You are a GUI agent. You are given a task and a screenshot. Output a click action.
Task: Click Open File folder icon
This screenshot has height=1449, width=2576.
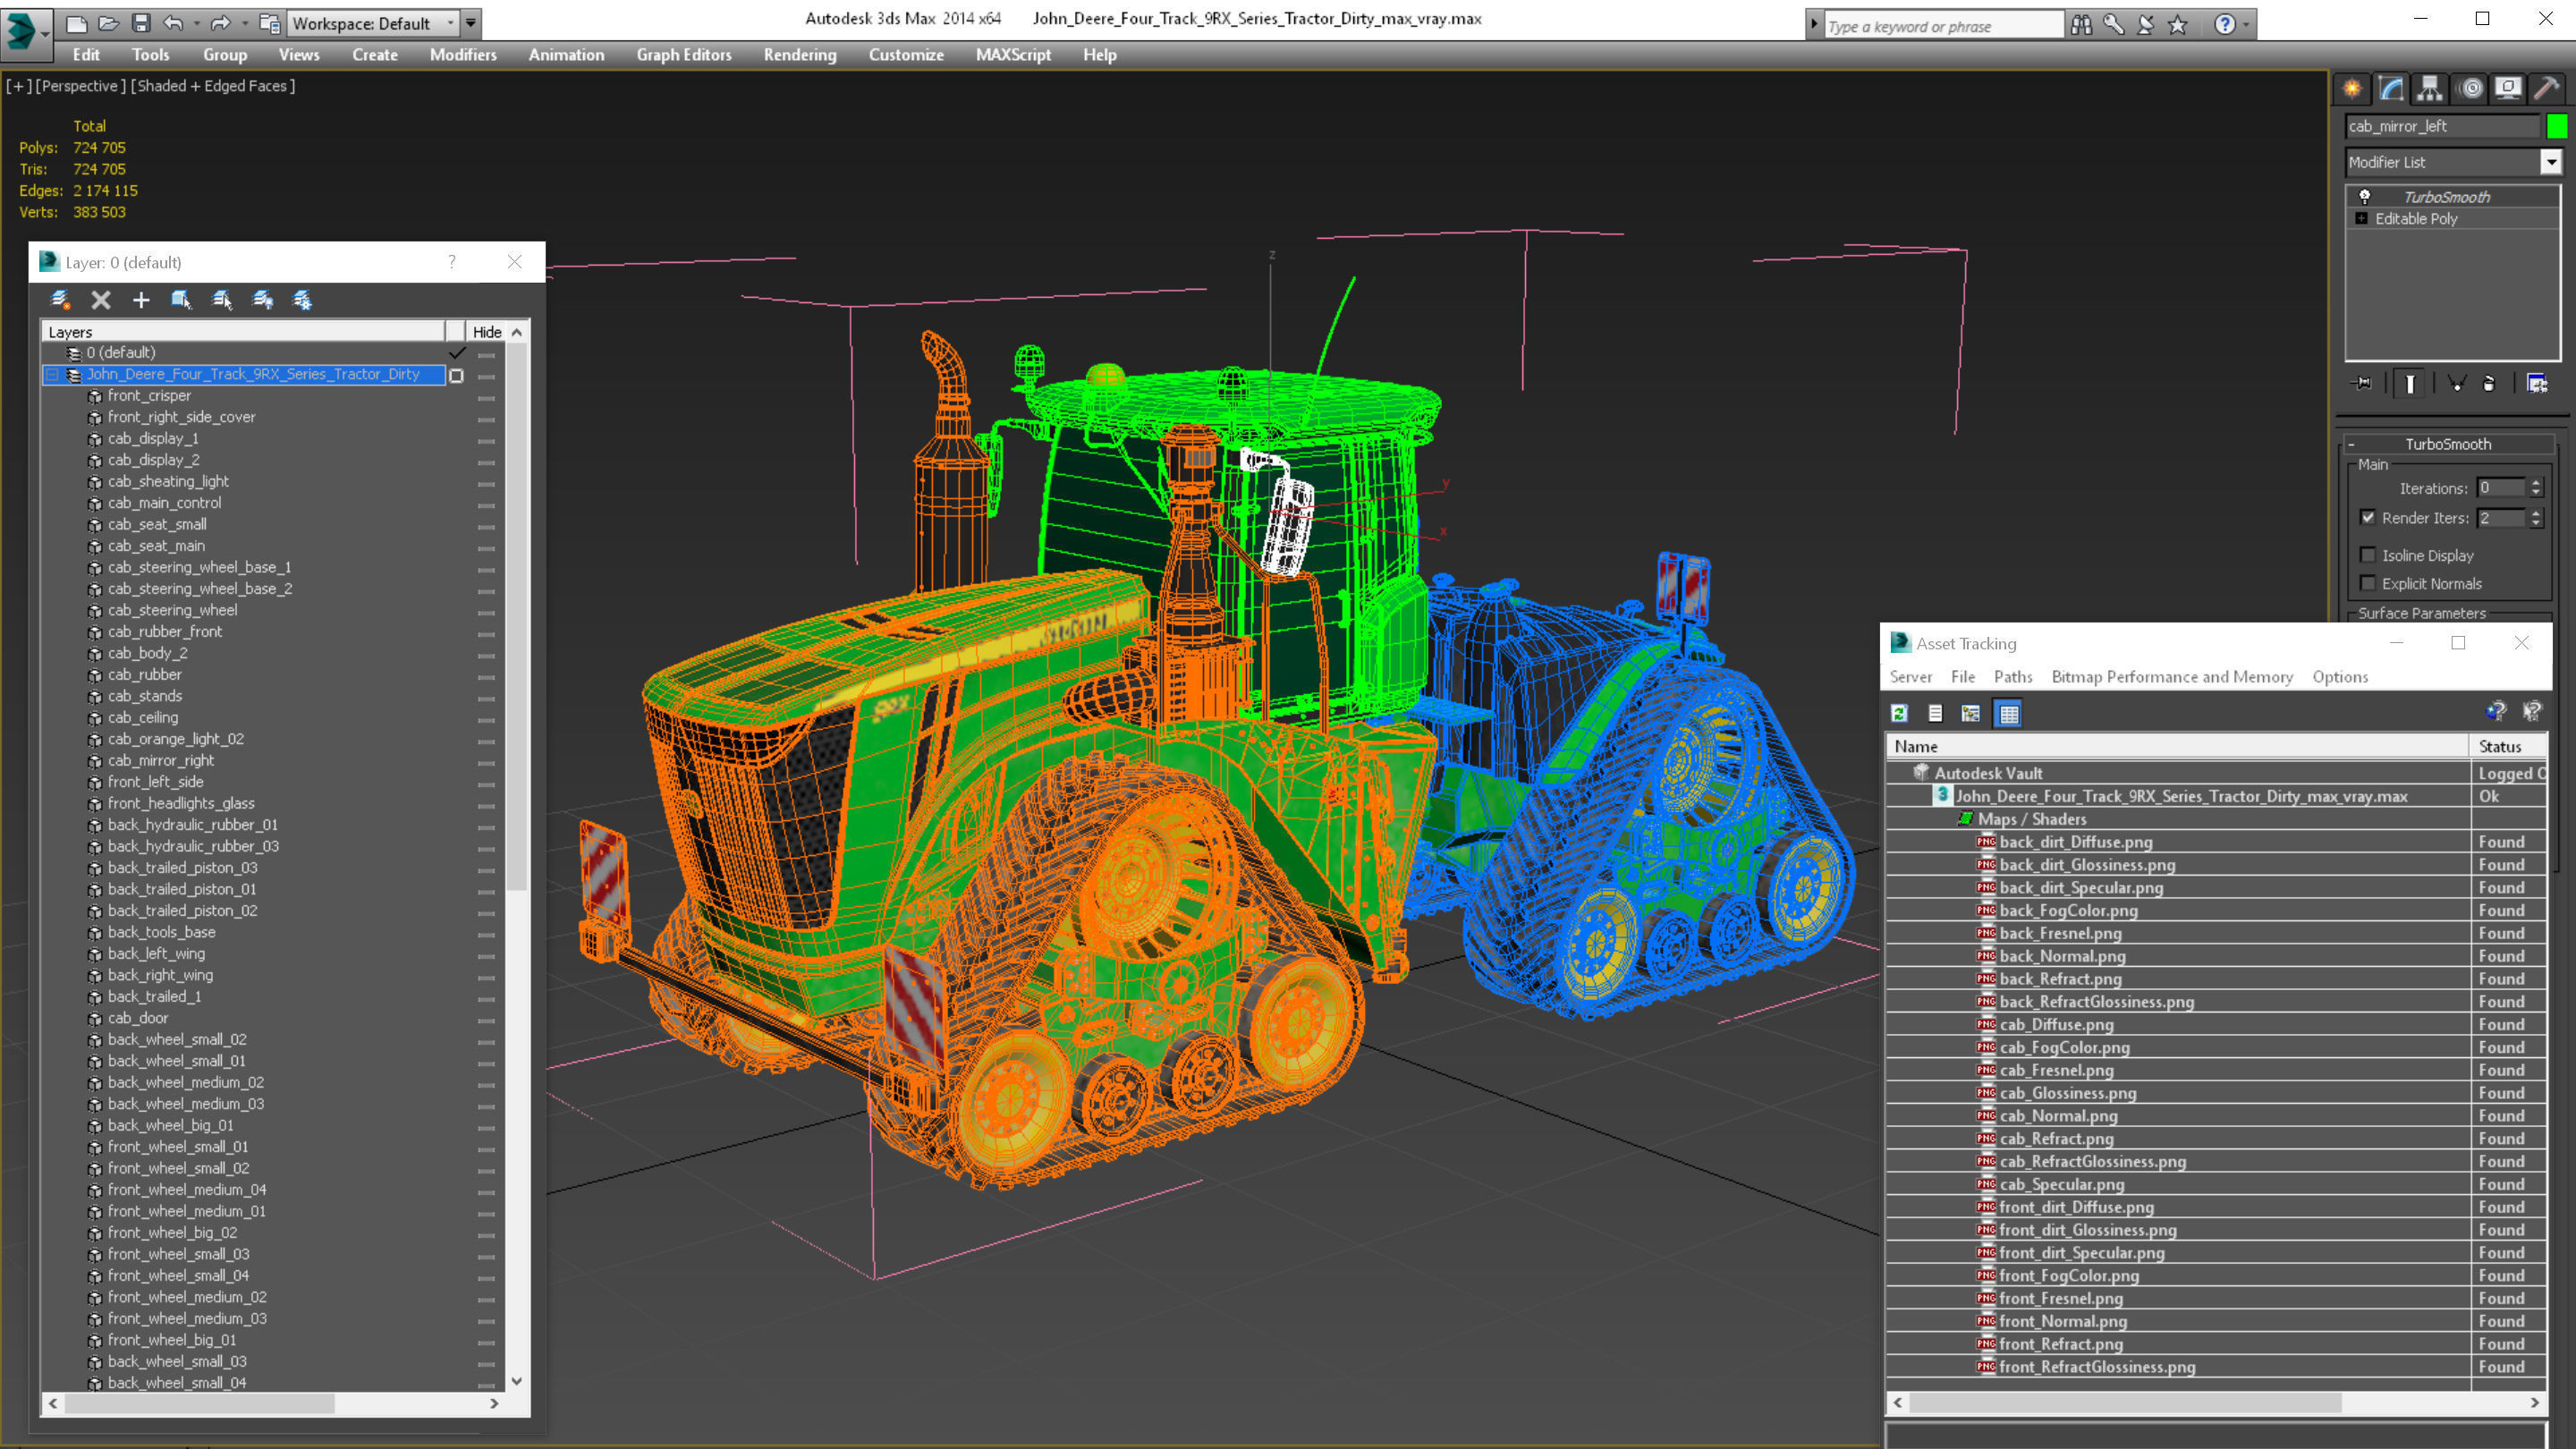point(108,22)
